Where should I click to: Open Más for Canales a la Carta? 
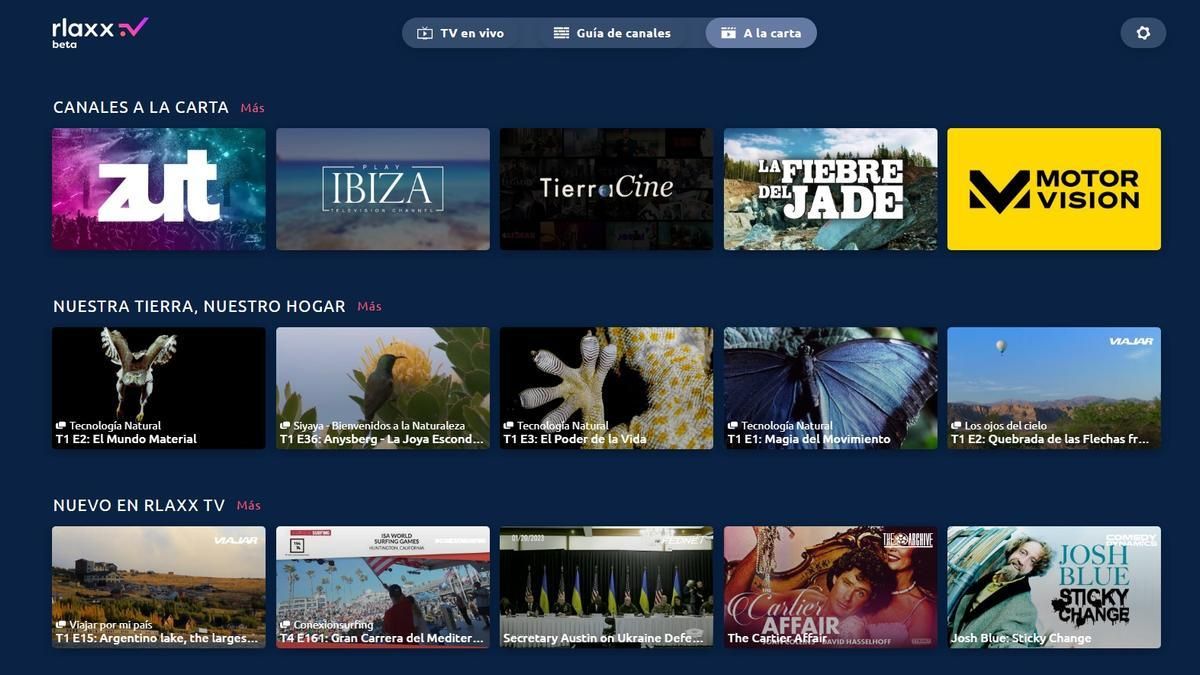coord(252,107)
